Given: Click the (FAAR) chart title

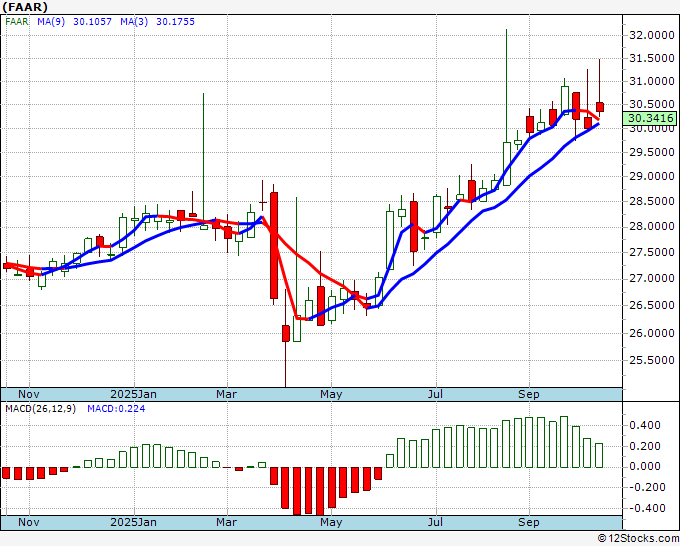Looking at the screenshot, I should click(x=25, y=7).
